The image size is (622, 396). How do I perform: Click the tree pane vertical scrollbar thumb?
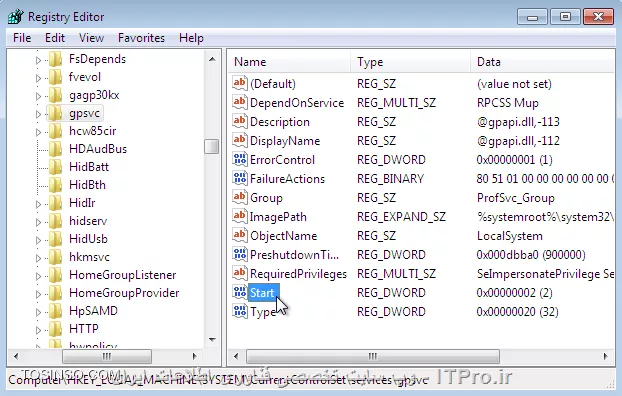pyautogui.click(x=212, y=146)
